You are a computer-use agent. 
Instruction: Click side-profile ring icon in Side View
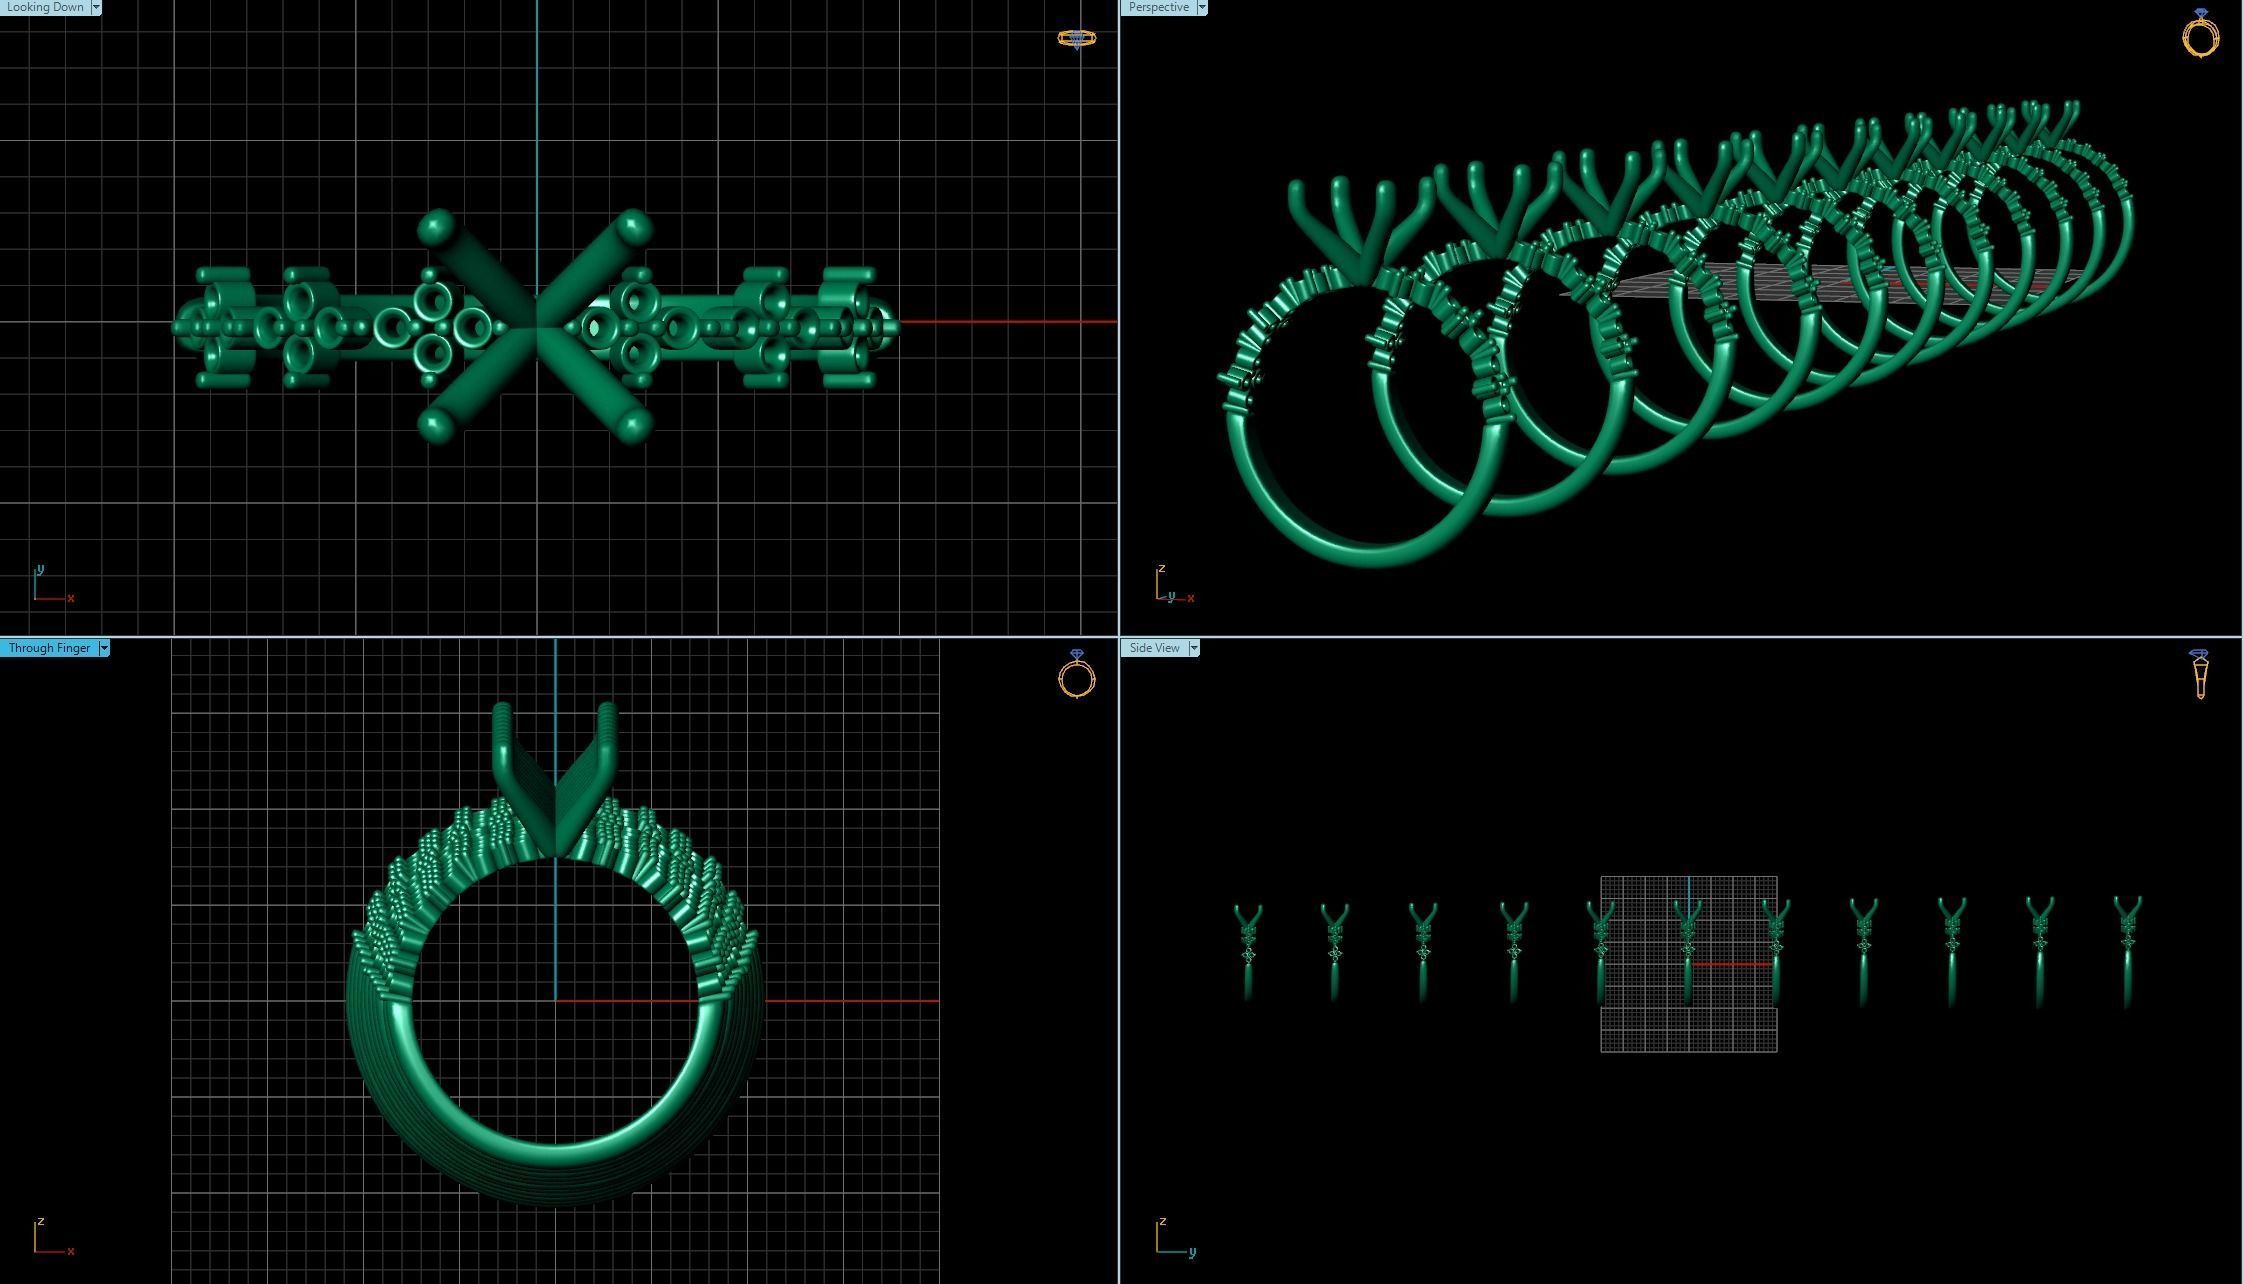point(2199,674)
